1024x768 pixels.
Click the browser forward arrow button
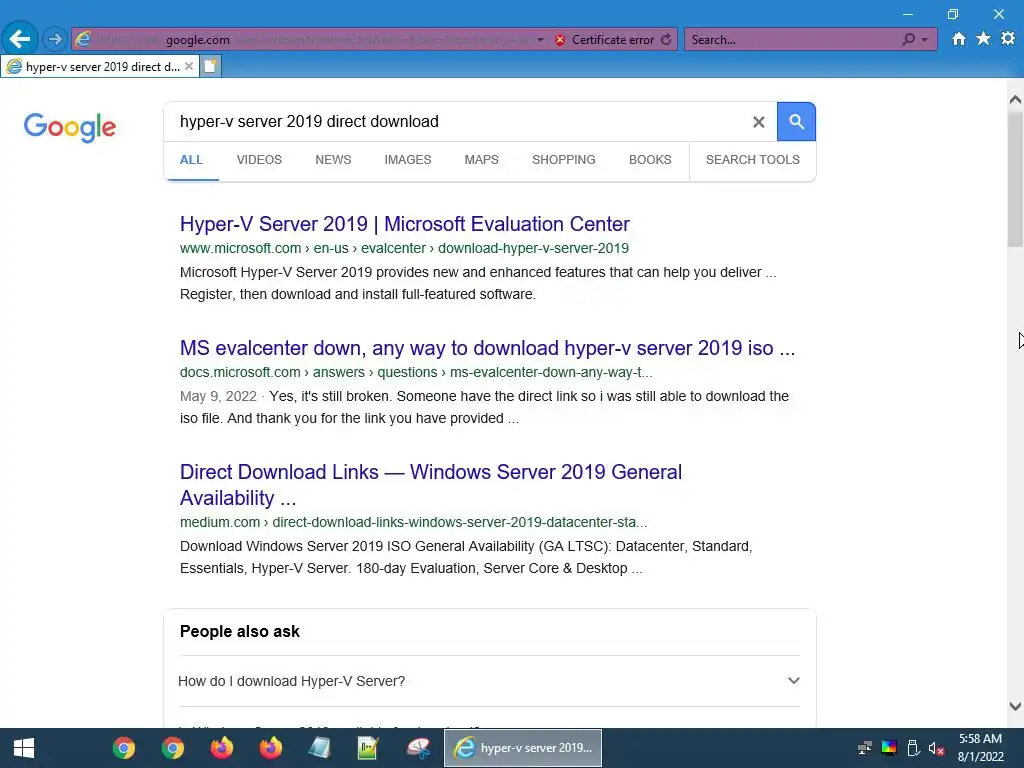(x=55, y=39)
